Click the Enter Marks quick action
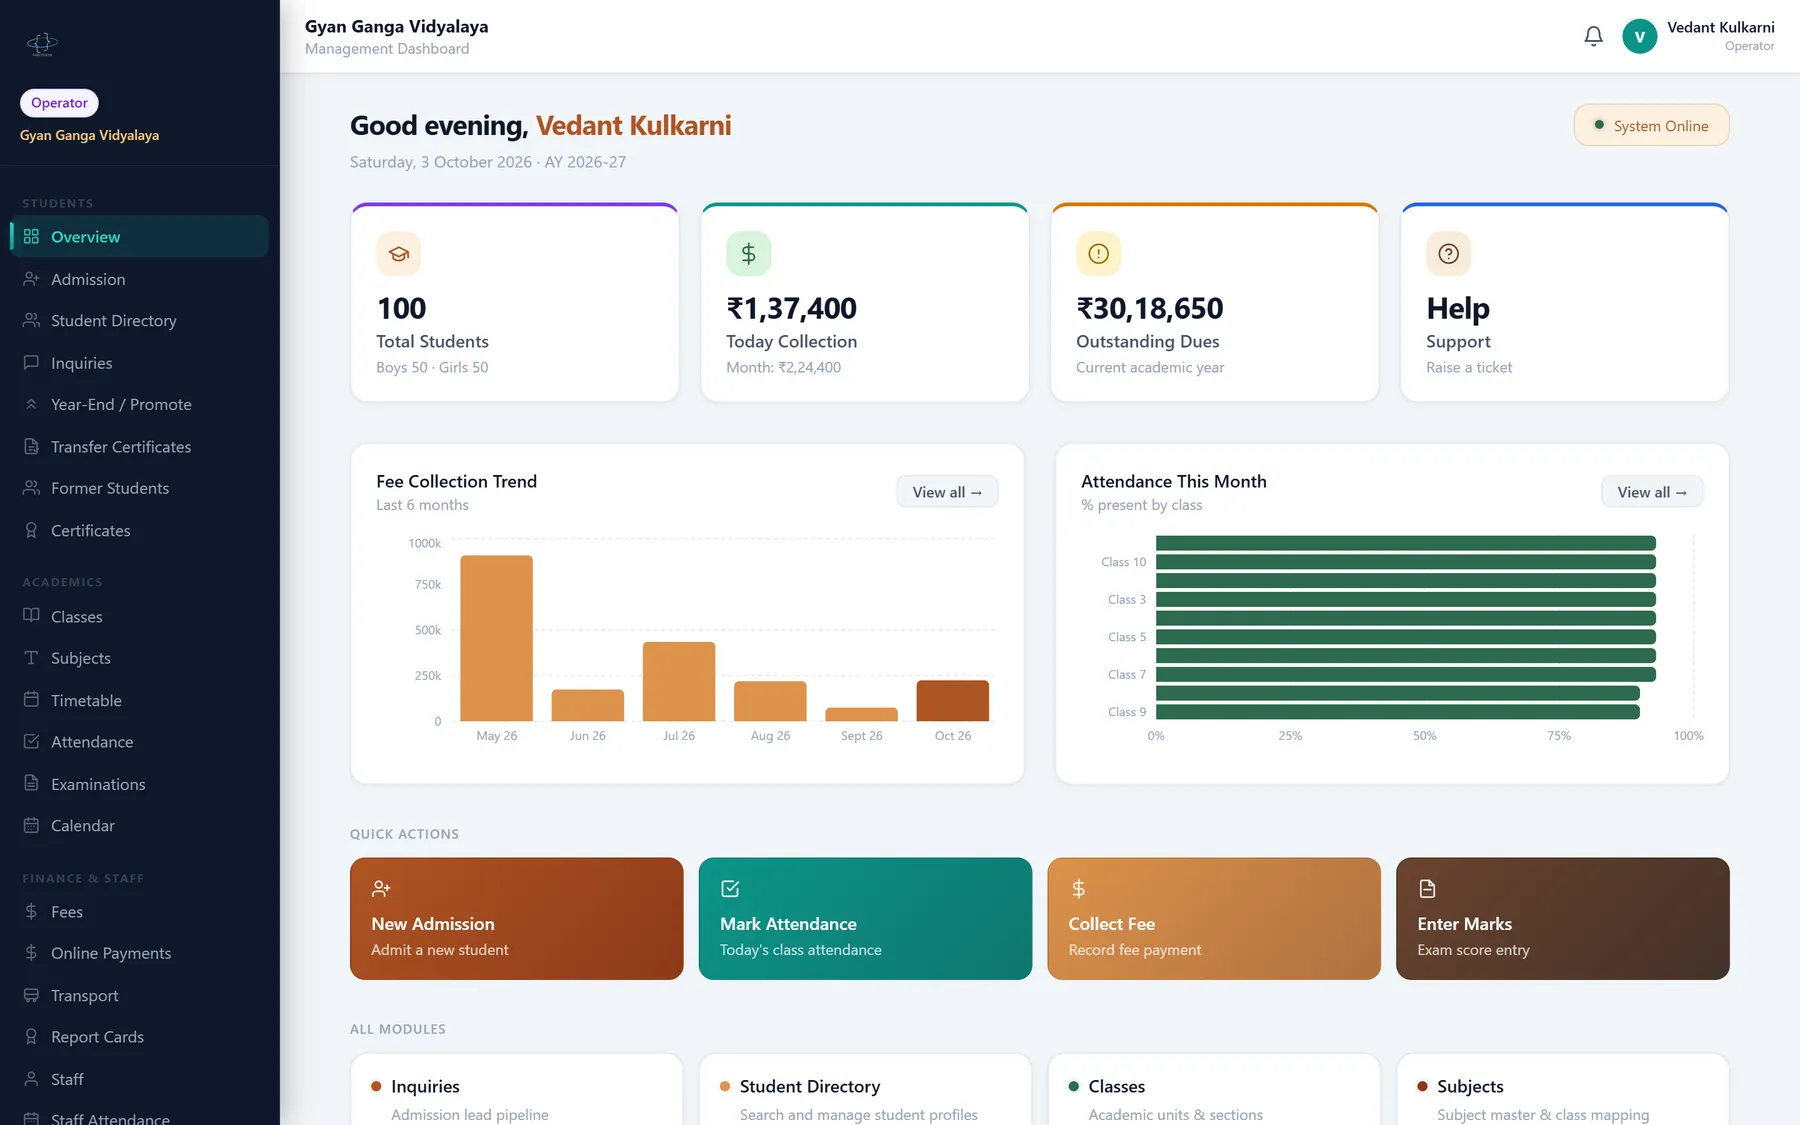This screenshot has height=1125, width=1800. [x=1563, y=918]
